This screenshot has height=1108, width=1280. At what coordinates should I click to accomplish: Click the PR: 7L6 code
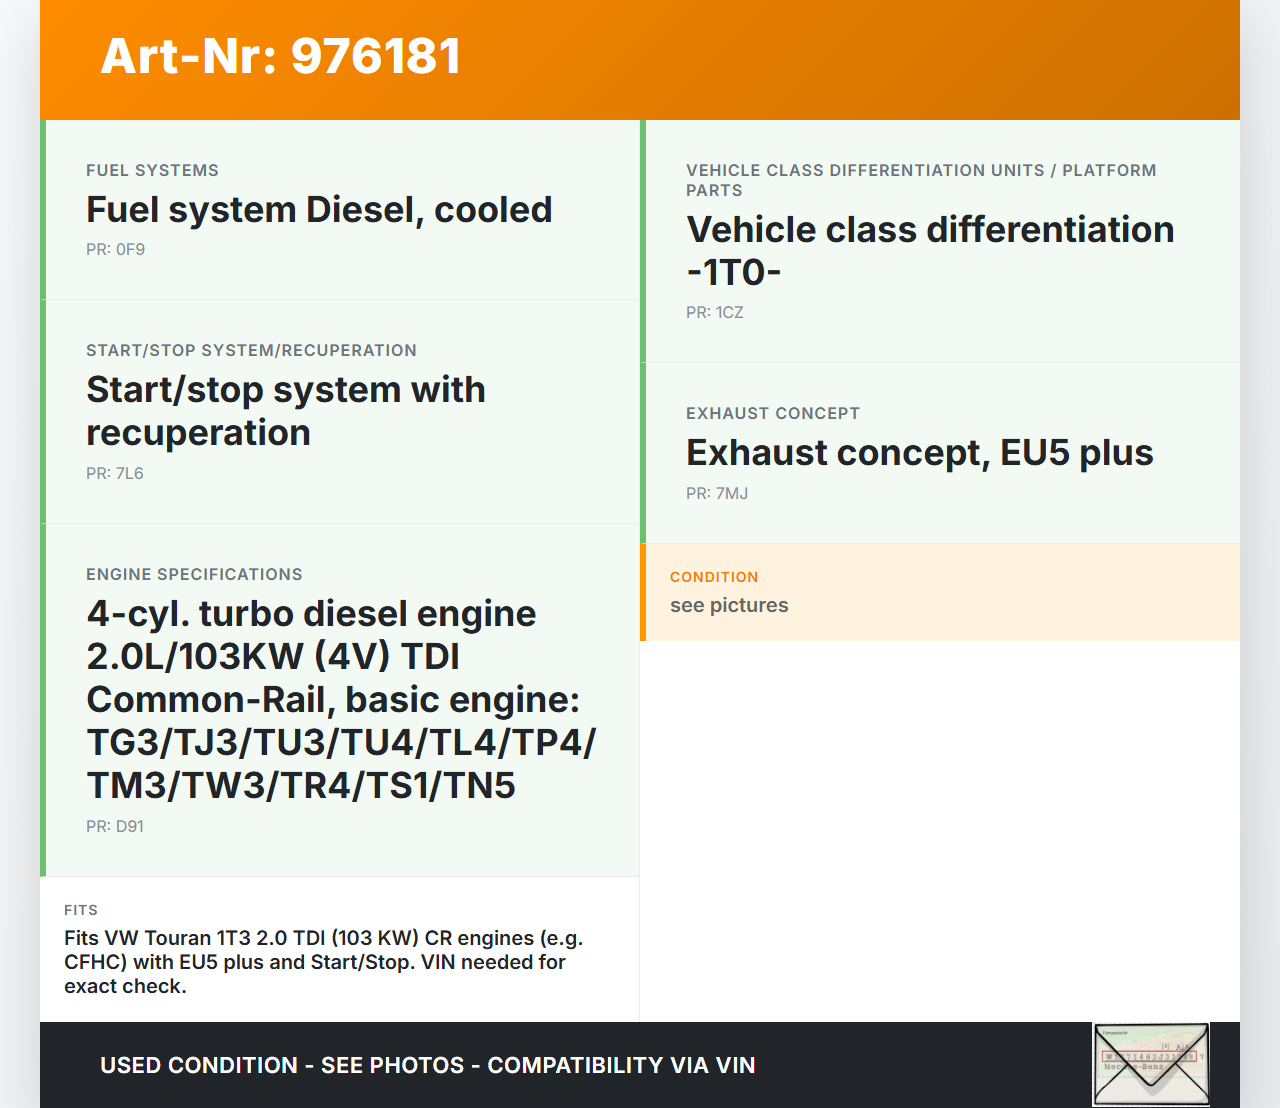coord(114,474)
